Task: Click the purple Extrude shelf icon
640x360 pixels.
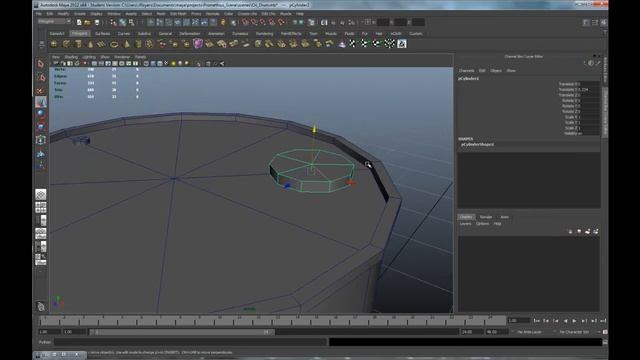Action: (198, 44)
